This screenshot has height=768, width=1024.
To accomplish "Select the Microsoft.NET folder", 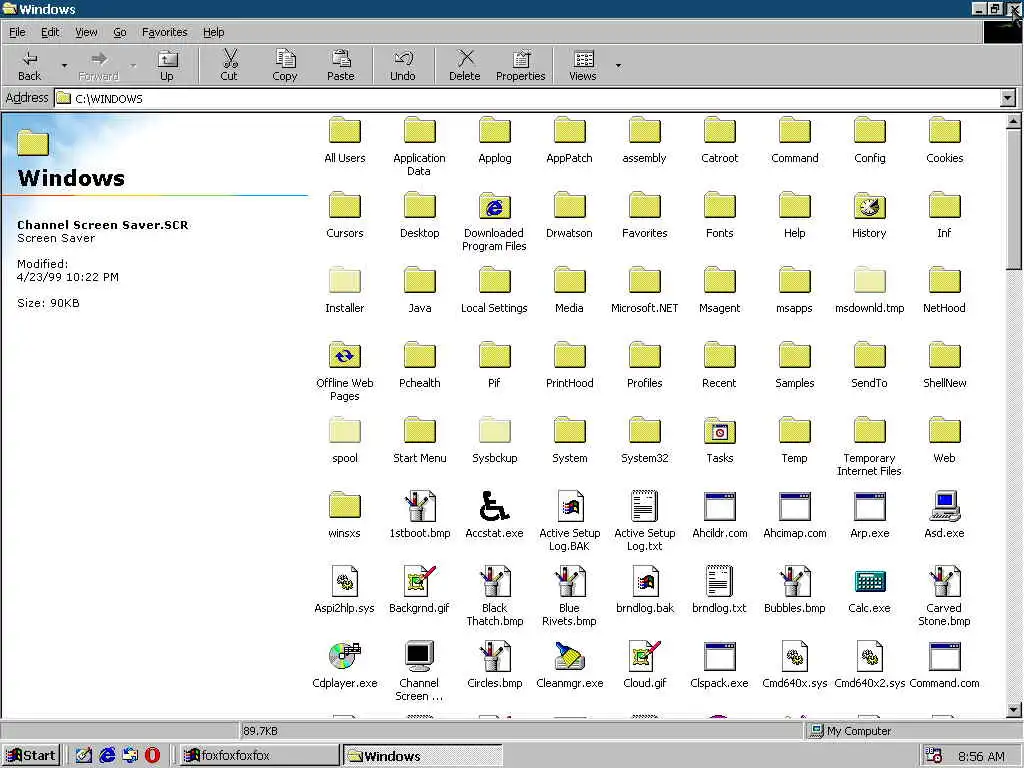I will click(x=645, y=289).
